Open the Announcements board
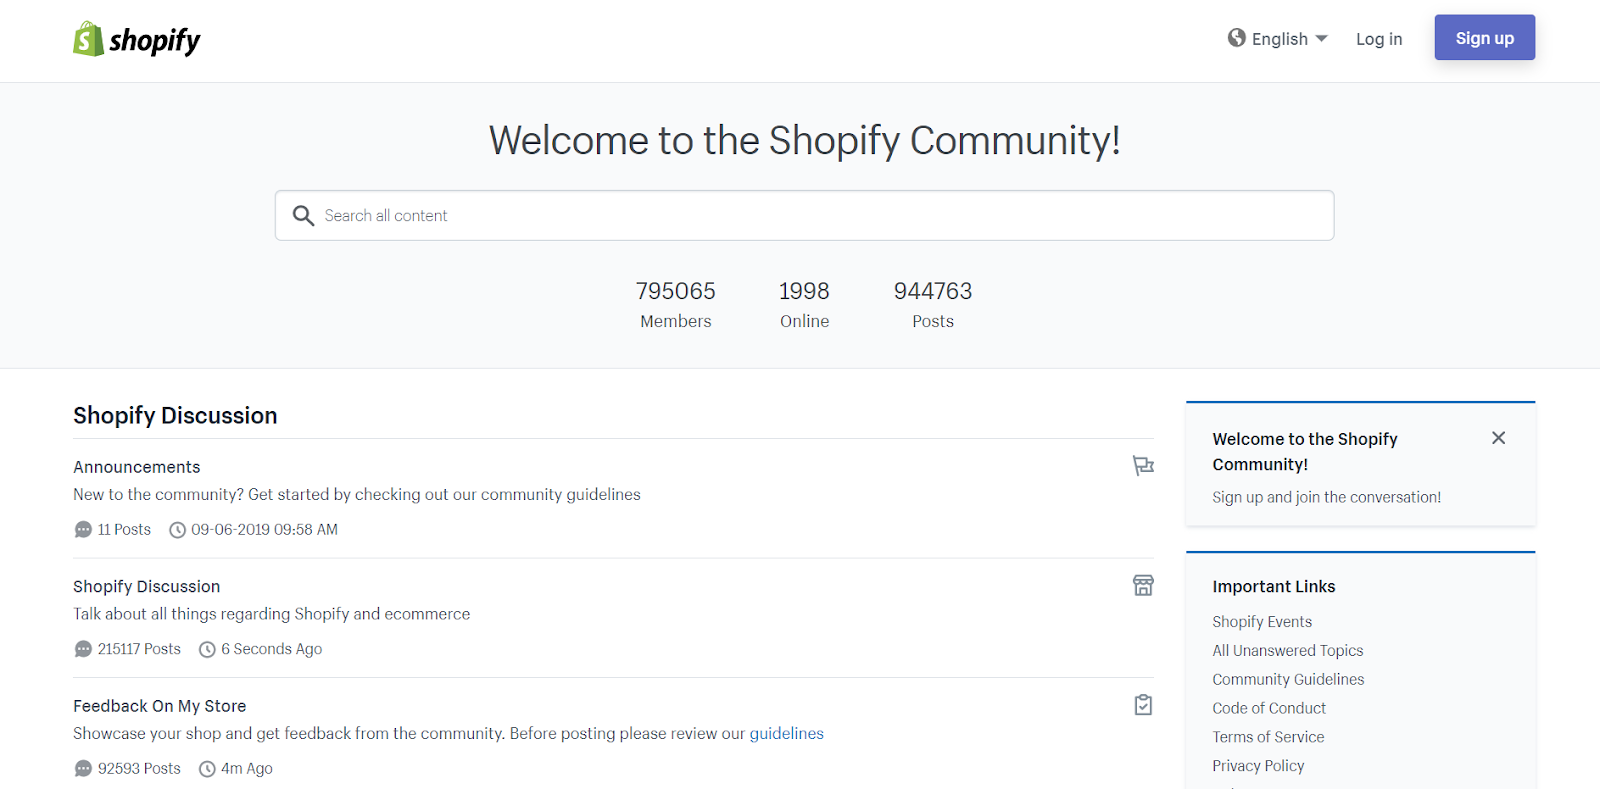This screenshot has height=789, width=1600. pos(137,467)
